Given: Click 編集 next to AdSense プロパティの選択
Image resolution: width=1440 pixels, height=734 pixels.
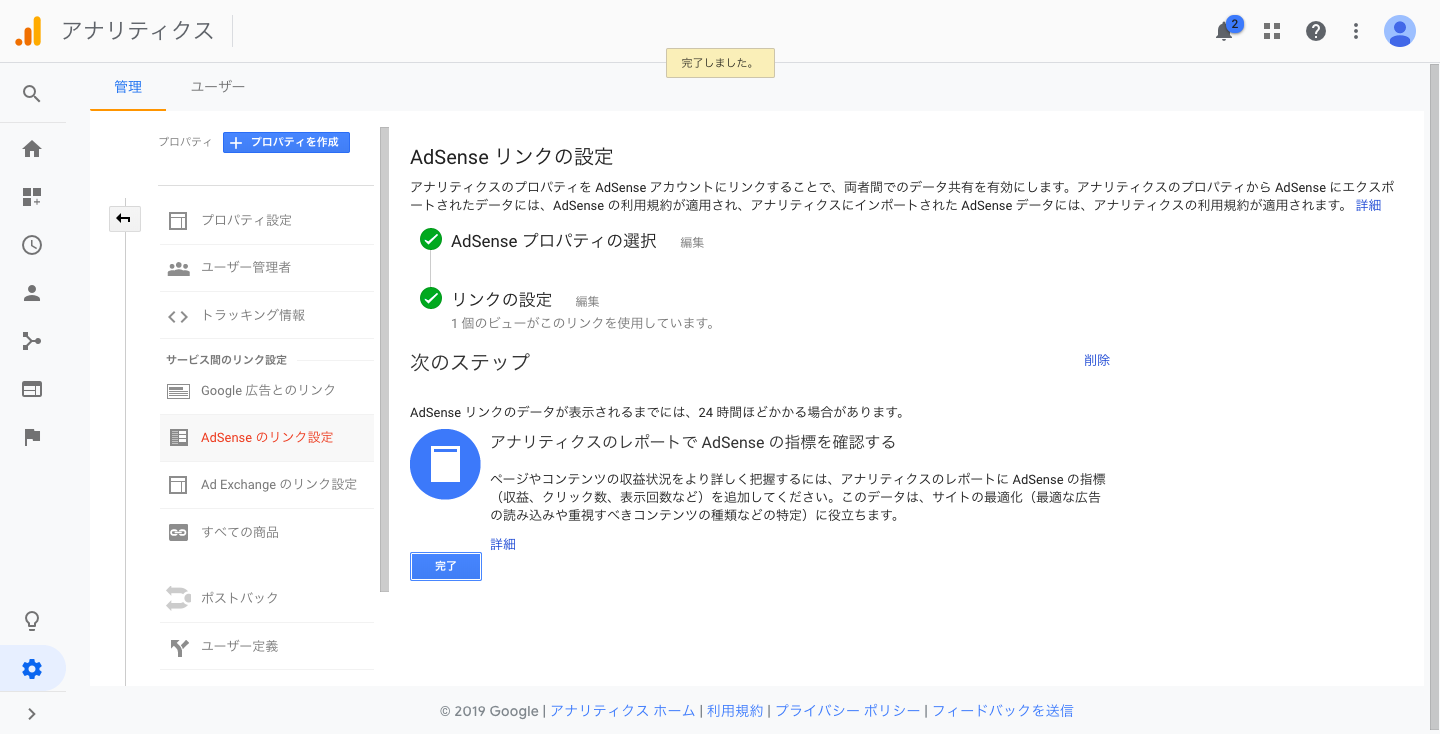Looking at the screenshot, I should 692,243.
